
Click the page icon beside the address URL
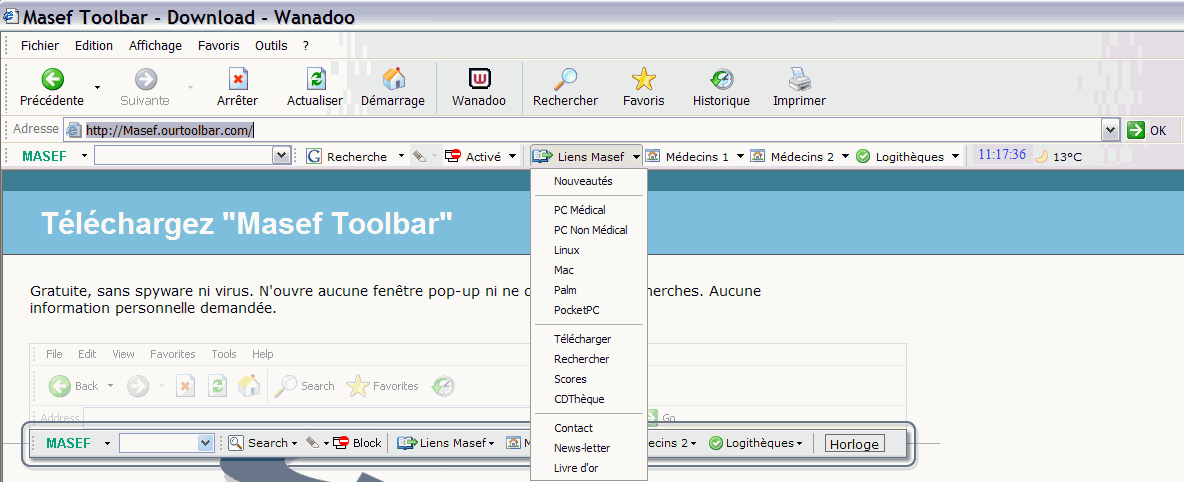click(x=73, y=130)
